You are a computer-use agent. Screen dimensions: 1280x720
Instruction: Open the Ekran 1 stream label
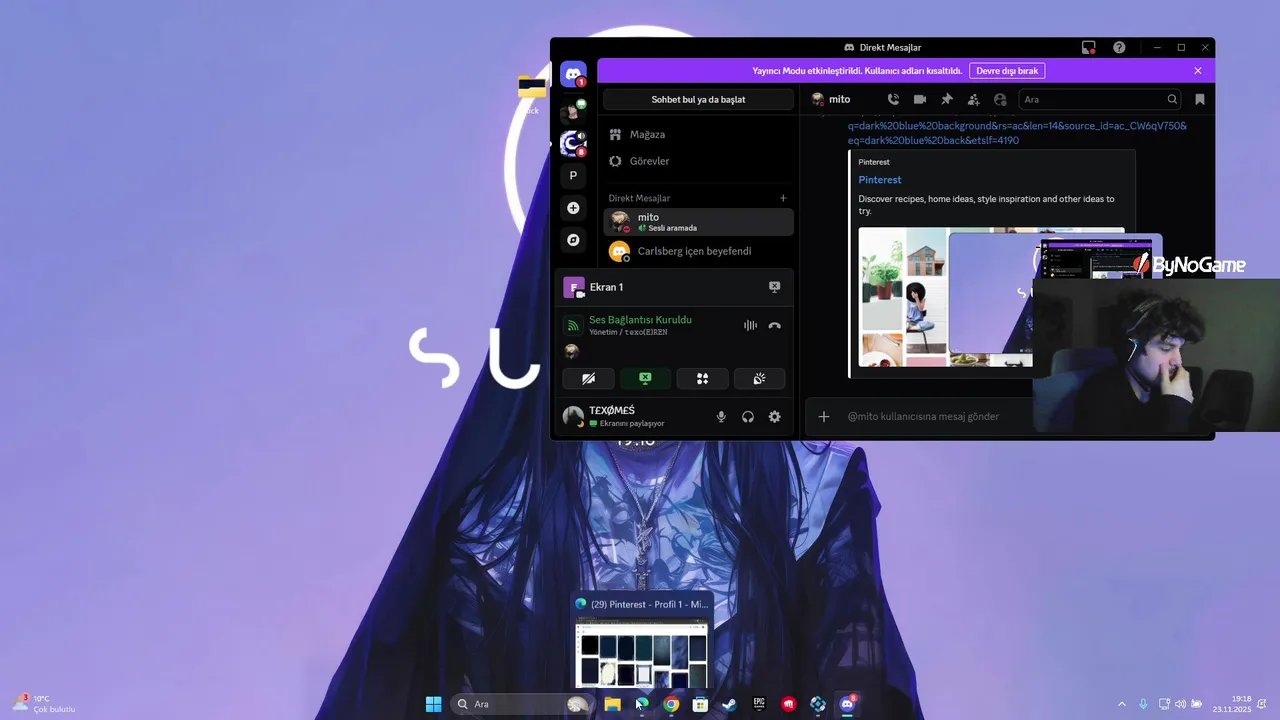point(606,287)
